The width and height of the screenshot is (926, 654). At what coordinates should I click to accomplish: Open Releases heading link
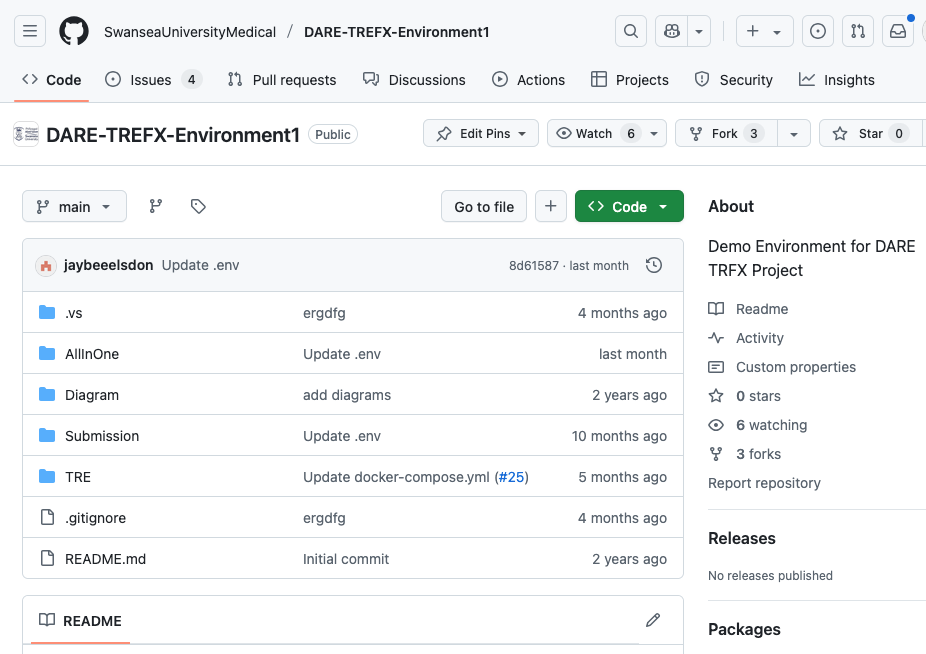click(x=742, y=538)
